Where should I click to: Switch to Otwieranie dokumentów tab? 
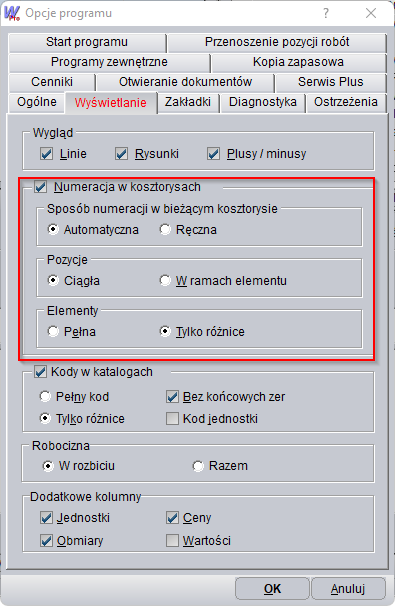point(186,82)
